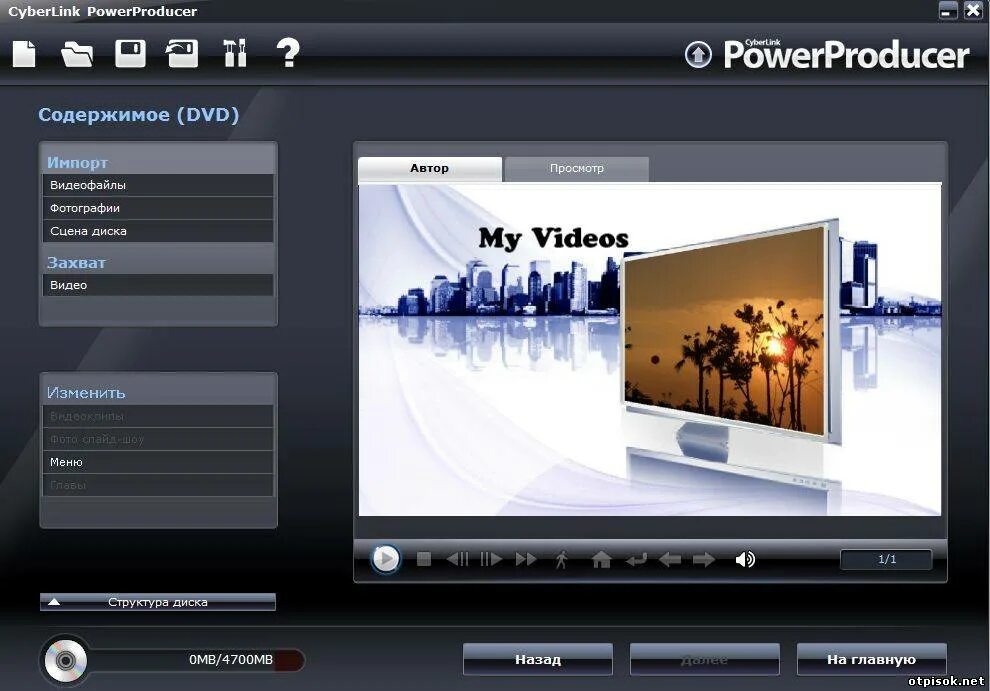Play the menu preview
The image size is (990, 691).
[385, 559]
